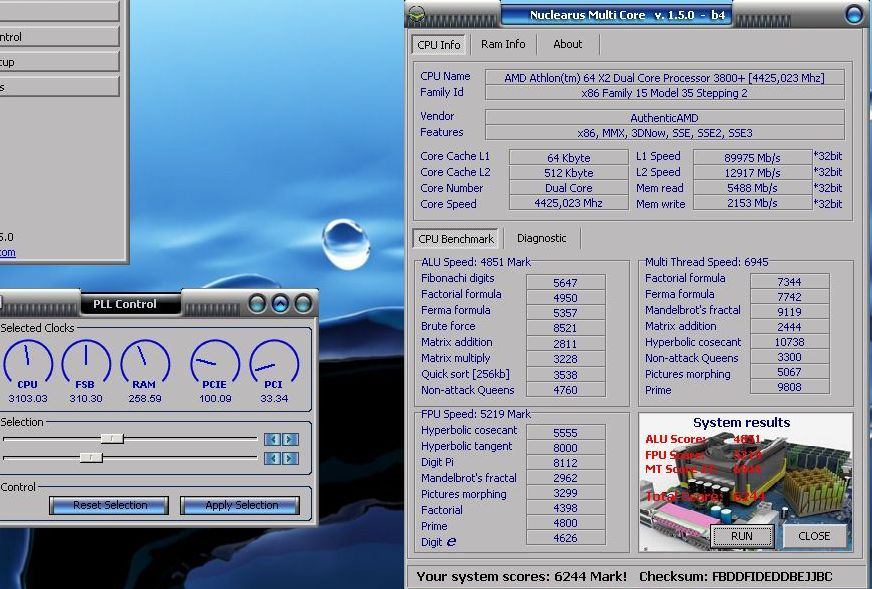Click the CPU clock value 3103.03
872x589 pixels.
point(28,398)
